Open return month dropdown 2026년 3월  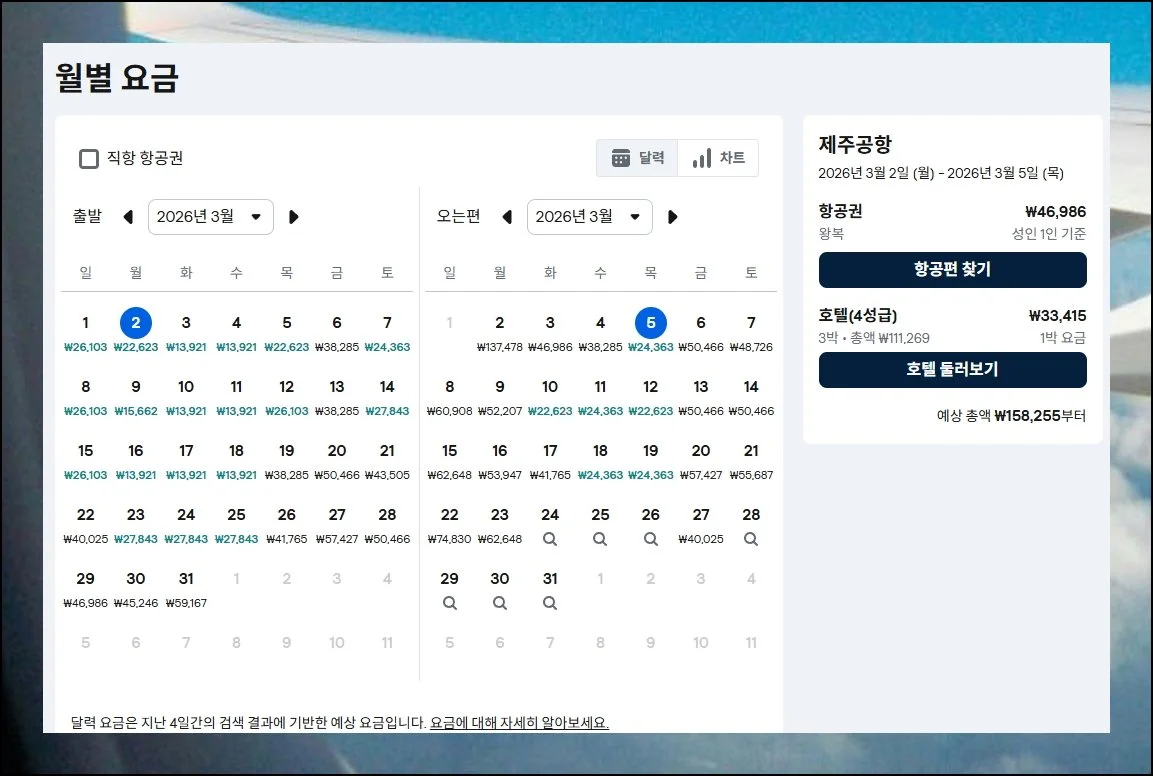pyautogui.click(x=589, y=217)
